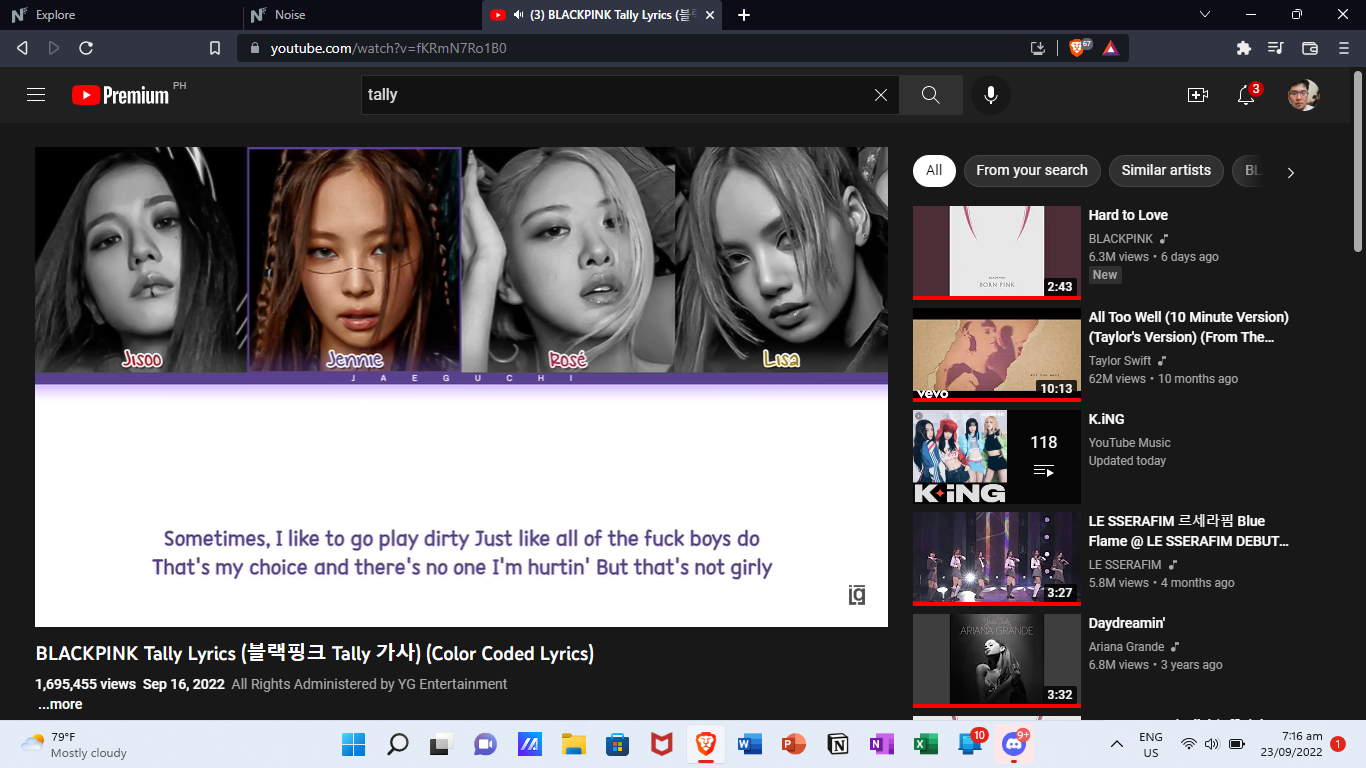The image size is (1366, 768).
Task: Go back with the browser back arrow
Action: pyautogui.click(x=22, y=48)
